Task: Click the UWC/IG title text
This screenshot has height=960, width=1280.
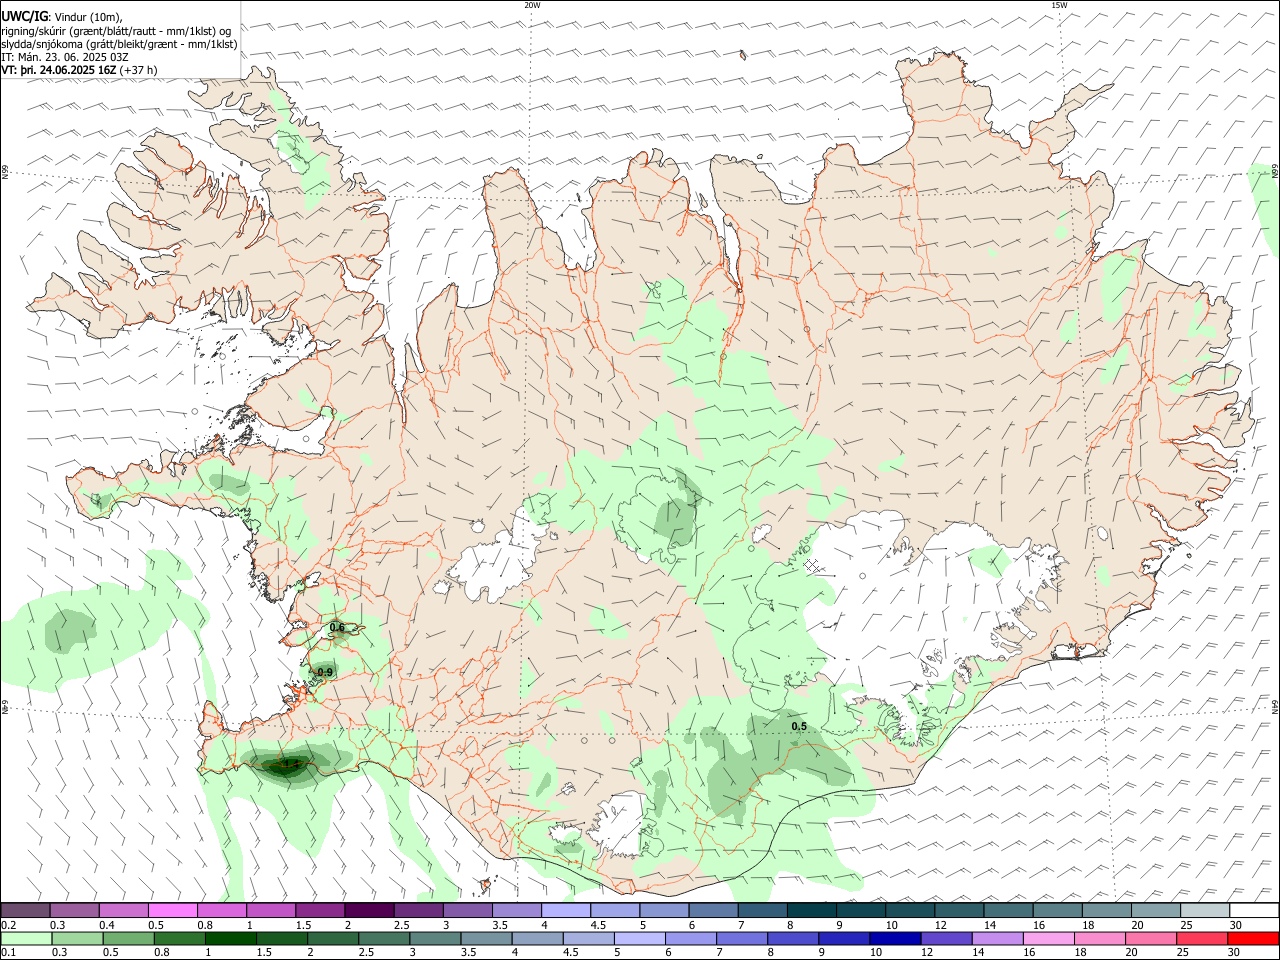Action: 24,16
